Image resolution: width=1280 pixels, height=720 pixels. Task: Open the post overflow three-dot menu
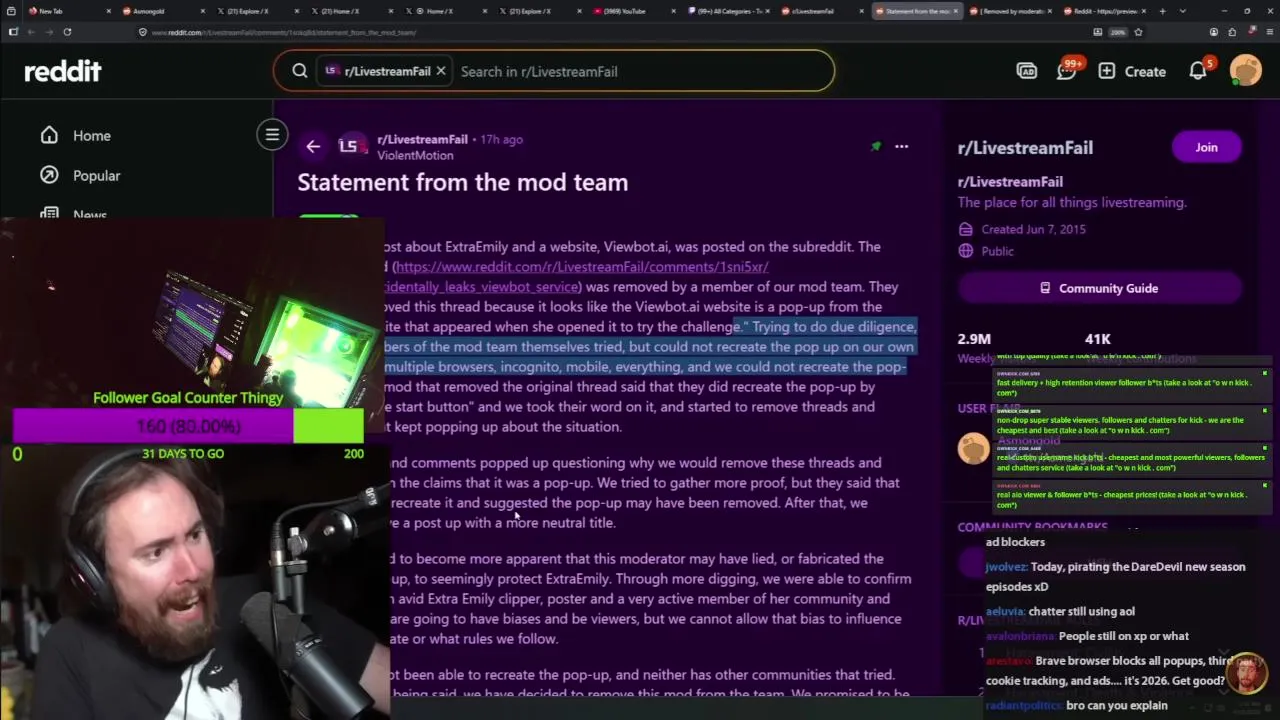(x=901, y=147)
